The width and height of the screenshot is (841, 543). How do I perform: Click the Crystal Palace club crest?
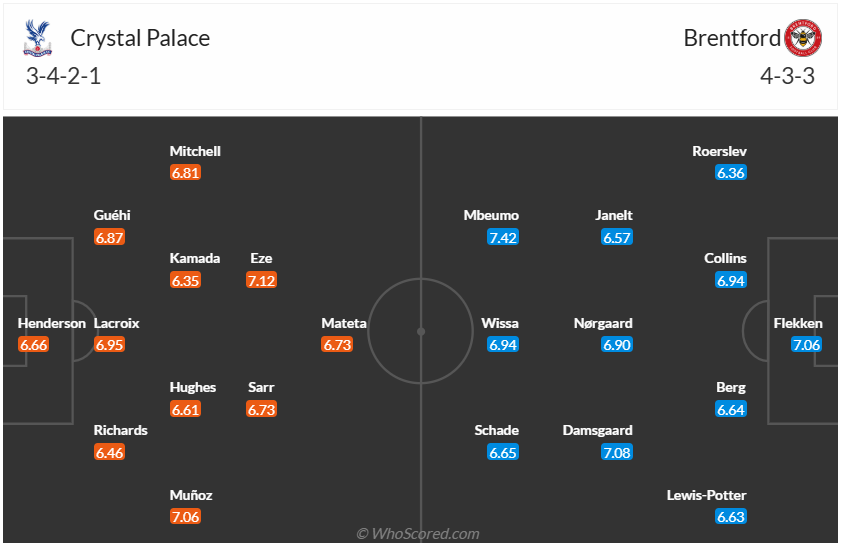point(37,39)
